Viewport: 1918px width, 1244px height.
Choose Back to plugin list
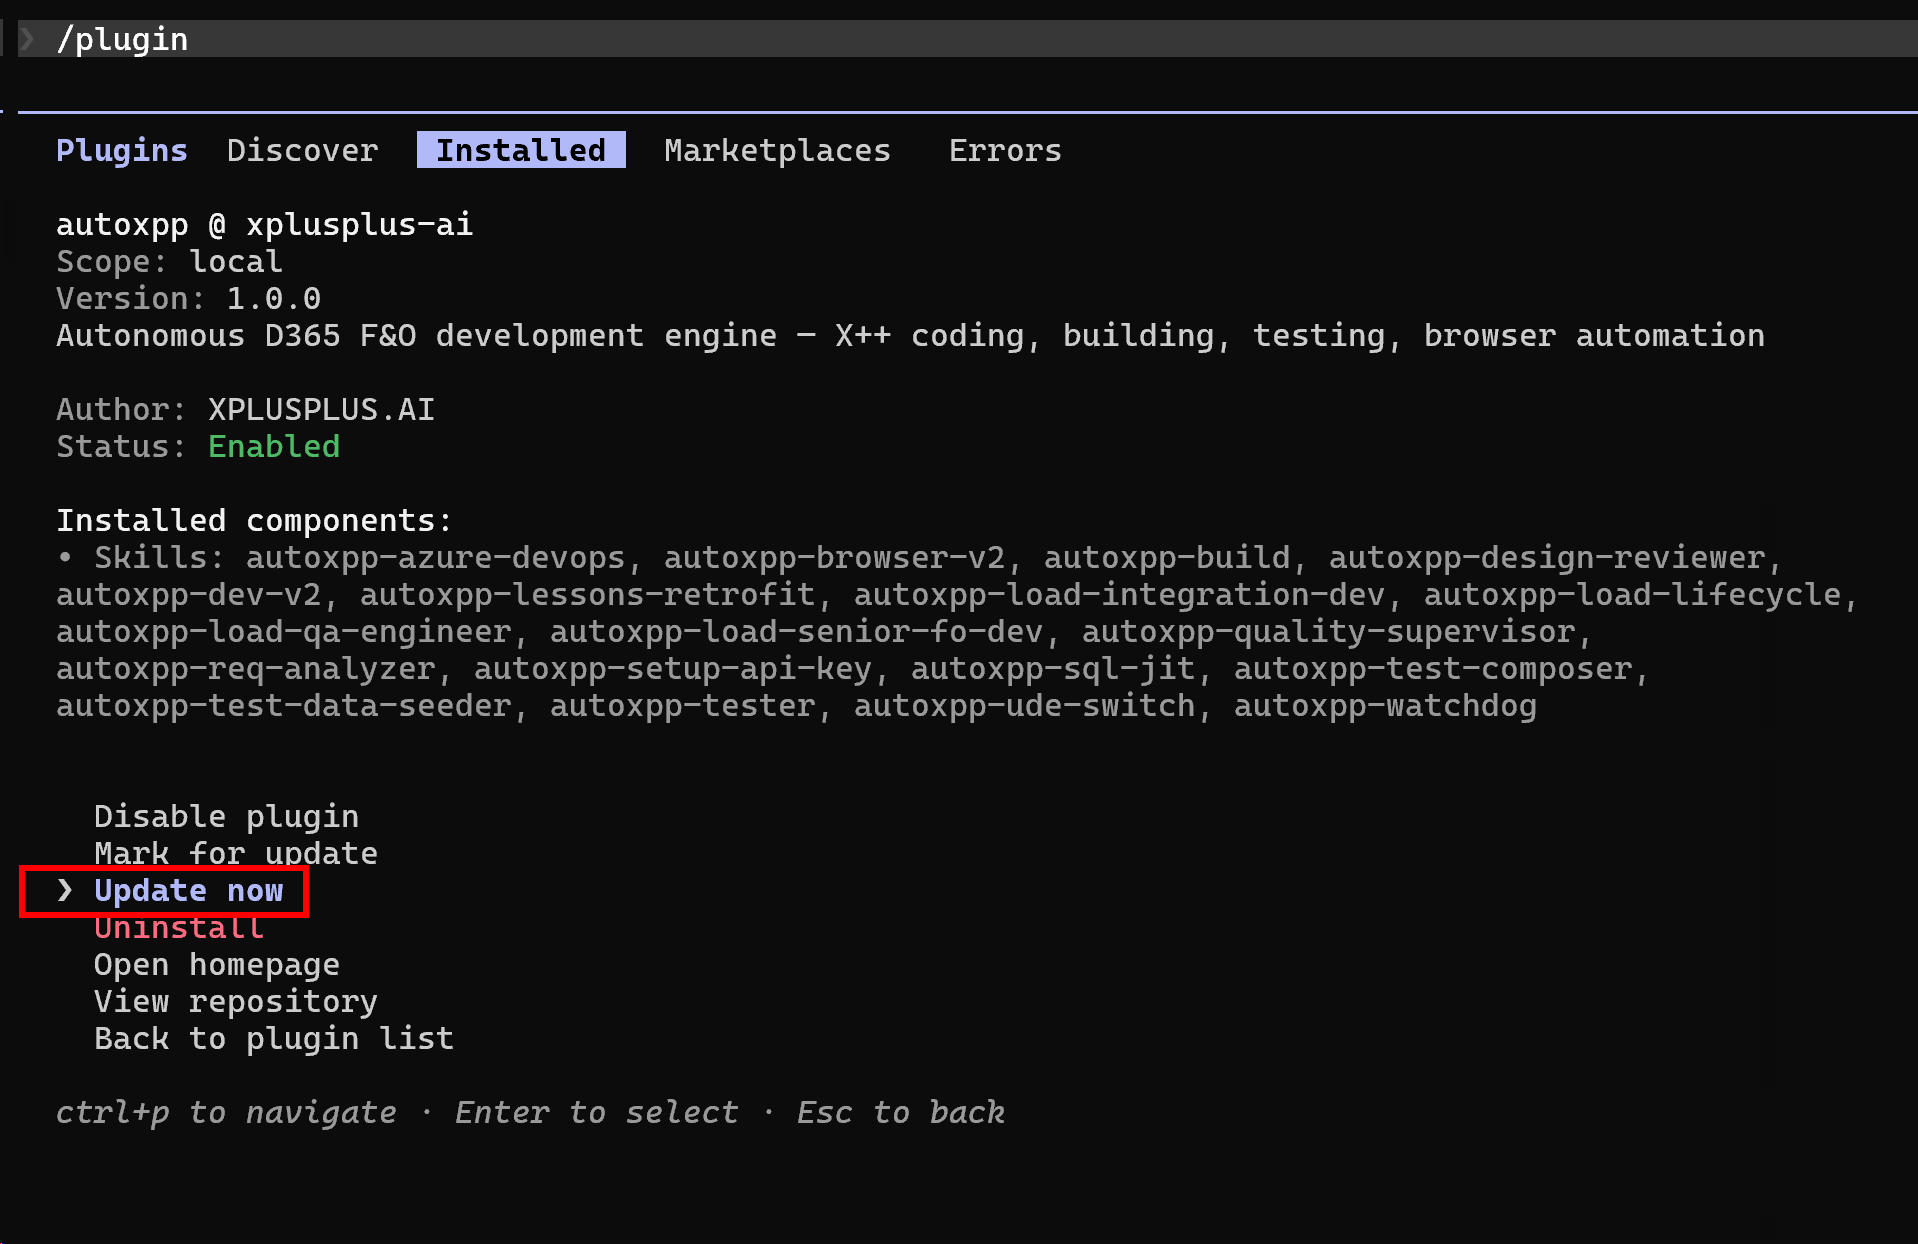click(x=274, y=1038)
